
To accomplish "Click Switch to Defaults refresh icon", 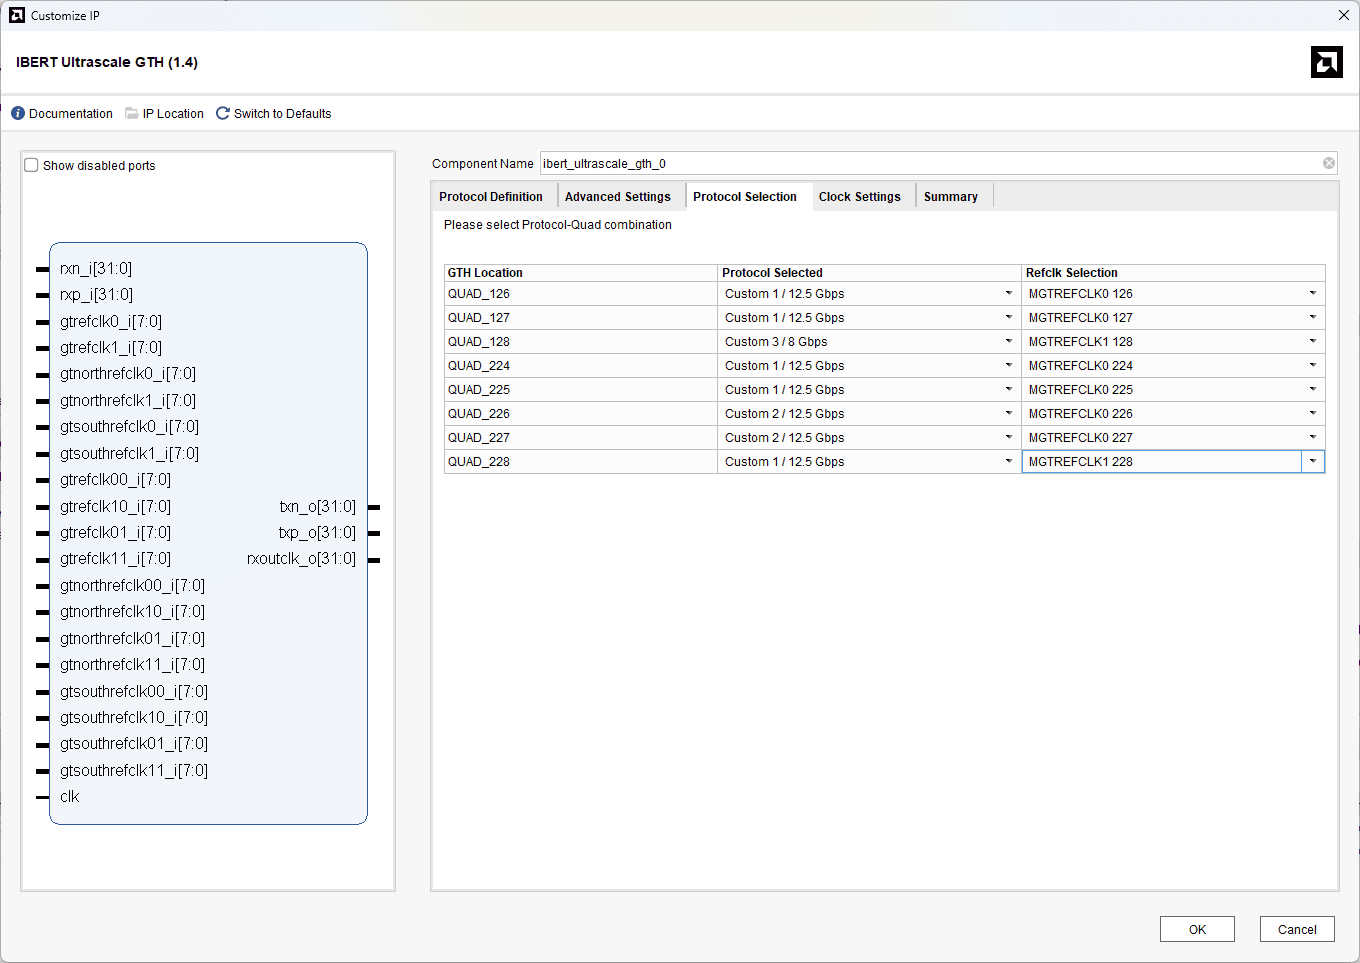I will (x=223, y=114).
